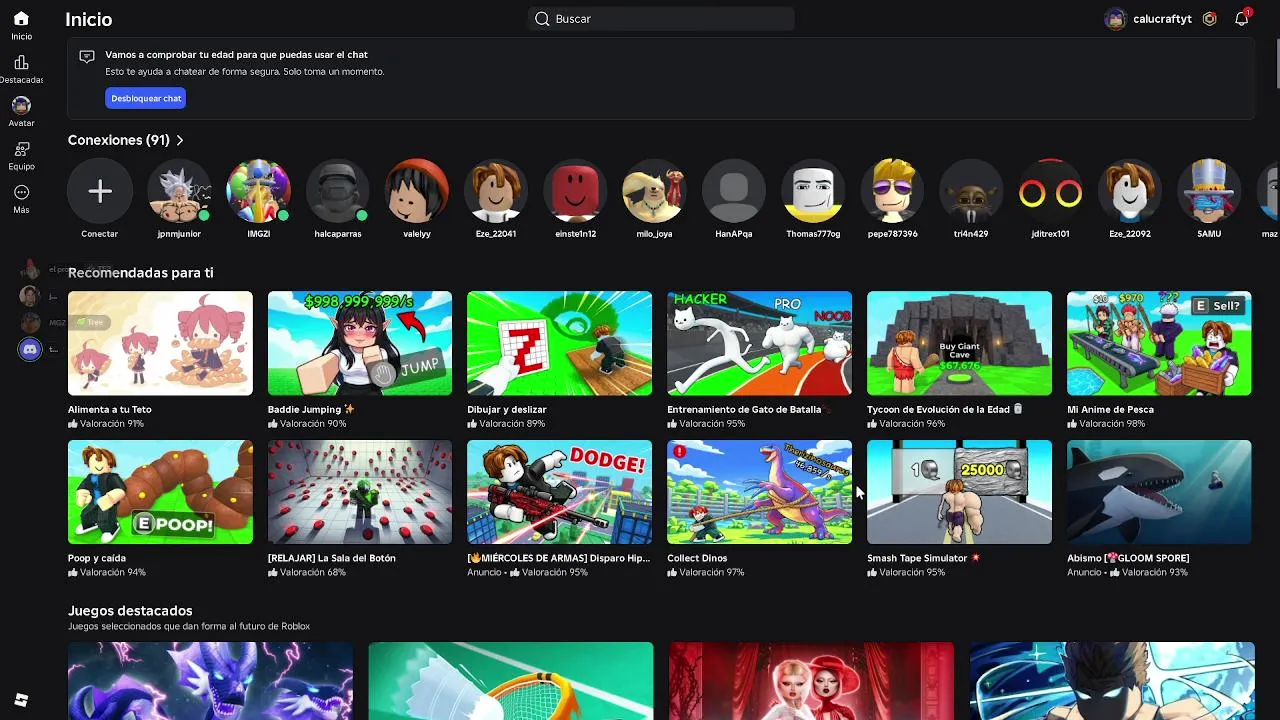Image resolution: width=1280 pixels, height=720 pixels.
Task: Open pepe787396's avatar
Action: pos(892,192)
